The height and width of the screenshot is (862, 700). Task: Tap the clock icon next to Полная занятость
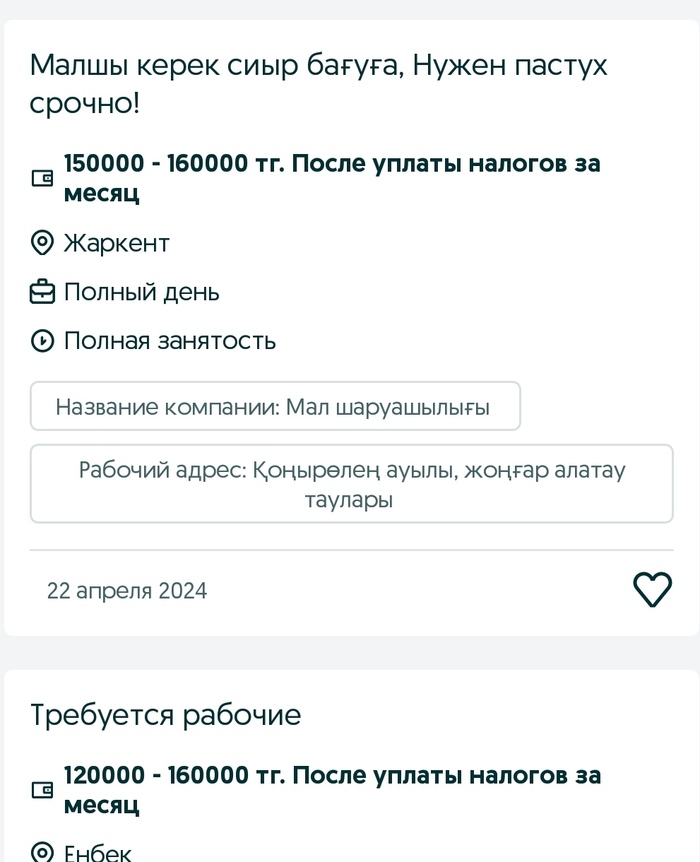coord(42,341)
